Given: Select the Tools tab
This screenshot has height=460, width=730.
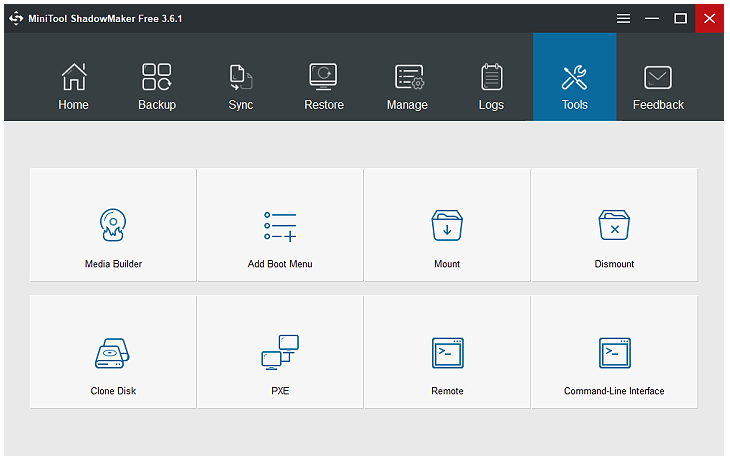Looking at the screenshot, I should (575, 77).
